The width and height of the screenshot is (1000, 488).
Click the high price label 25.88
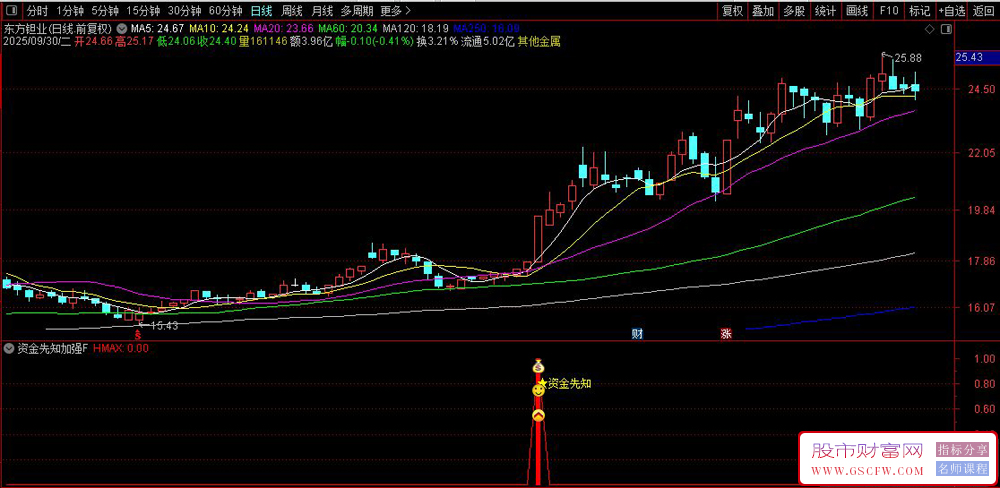(908, 59)
